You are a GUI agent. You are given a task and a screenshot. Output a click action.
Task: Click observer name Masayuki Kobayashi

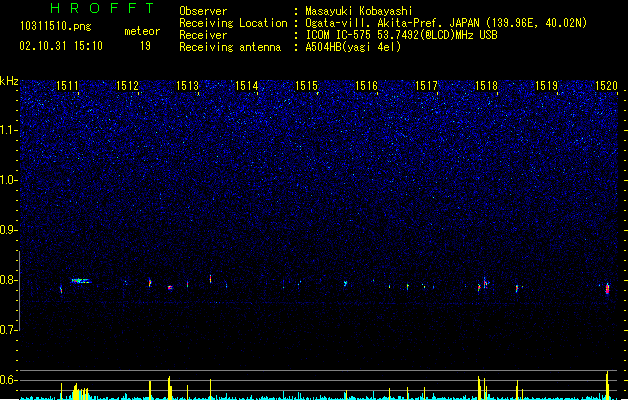pos(358,11)
